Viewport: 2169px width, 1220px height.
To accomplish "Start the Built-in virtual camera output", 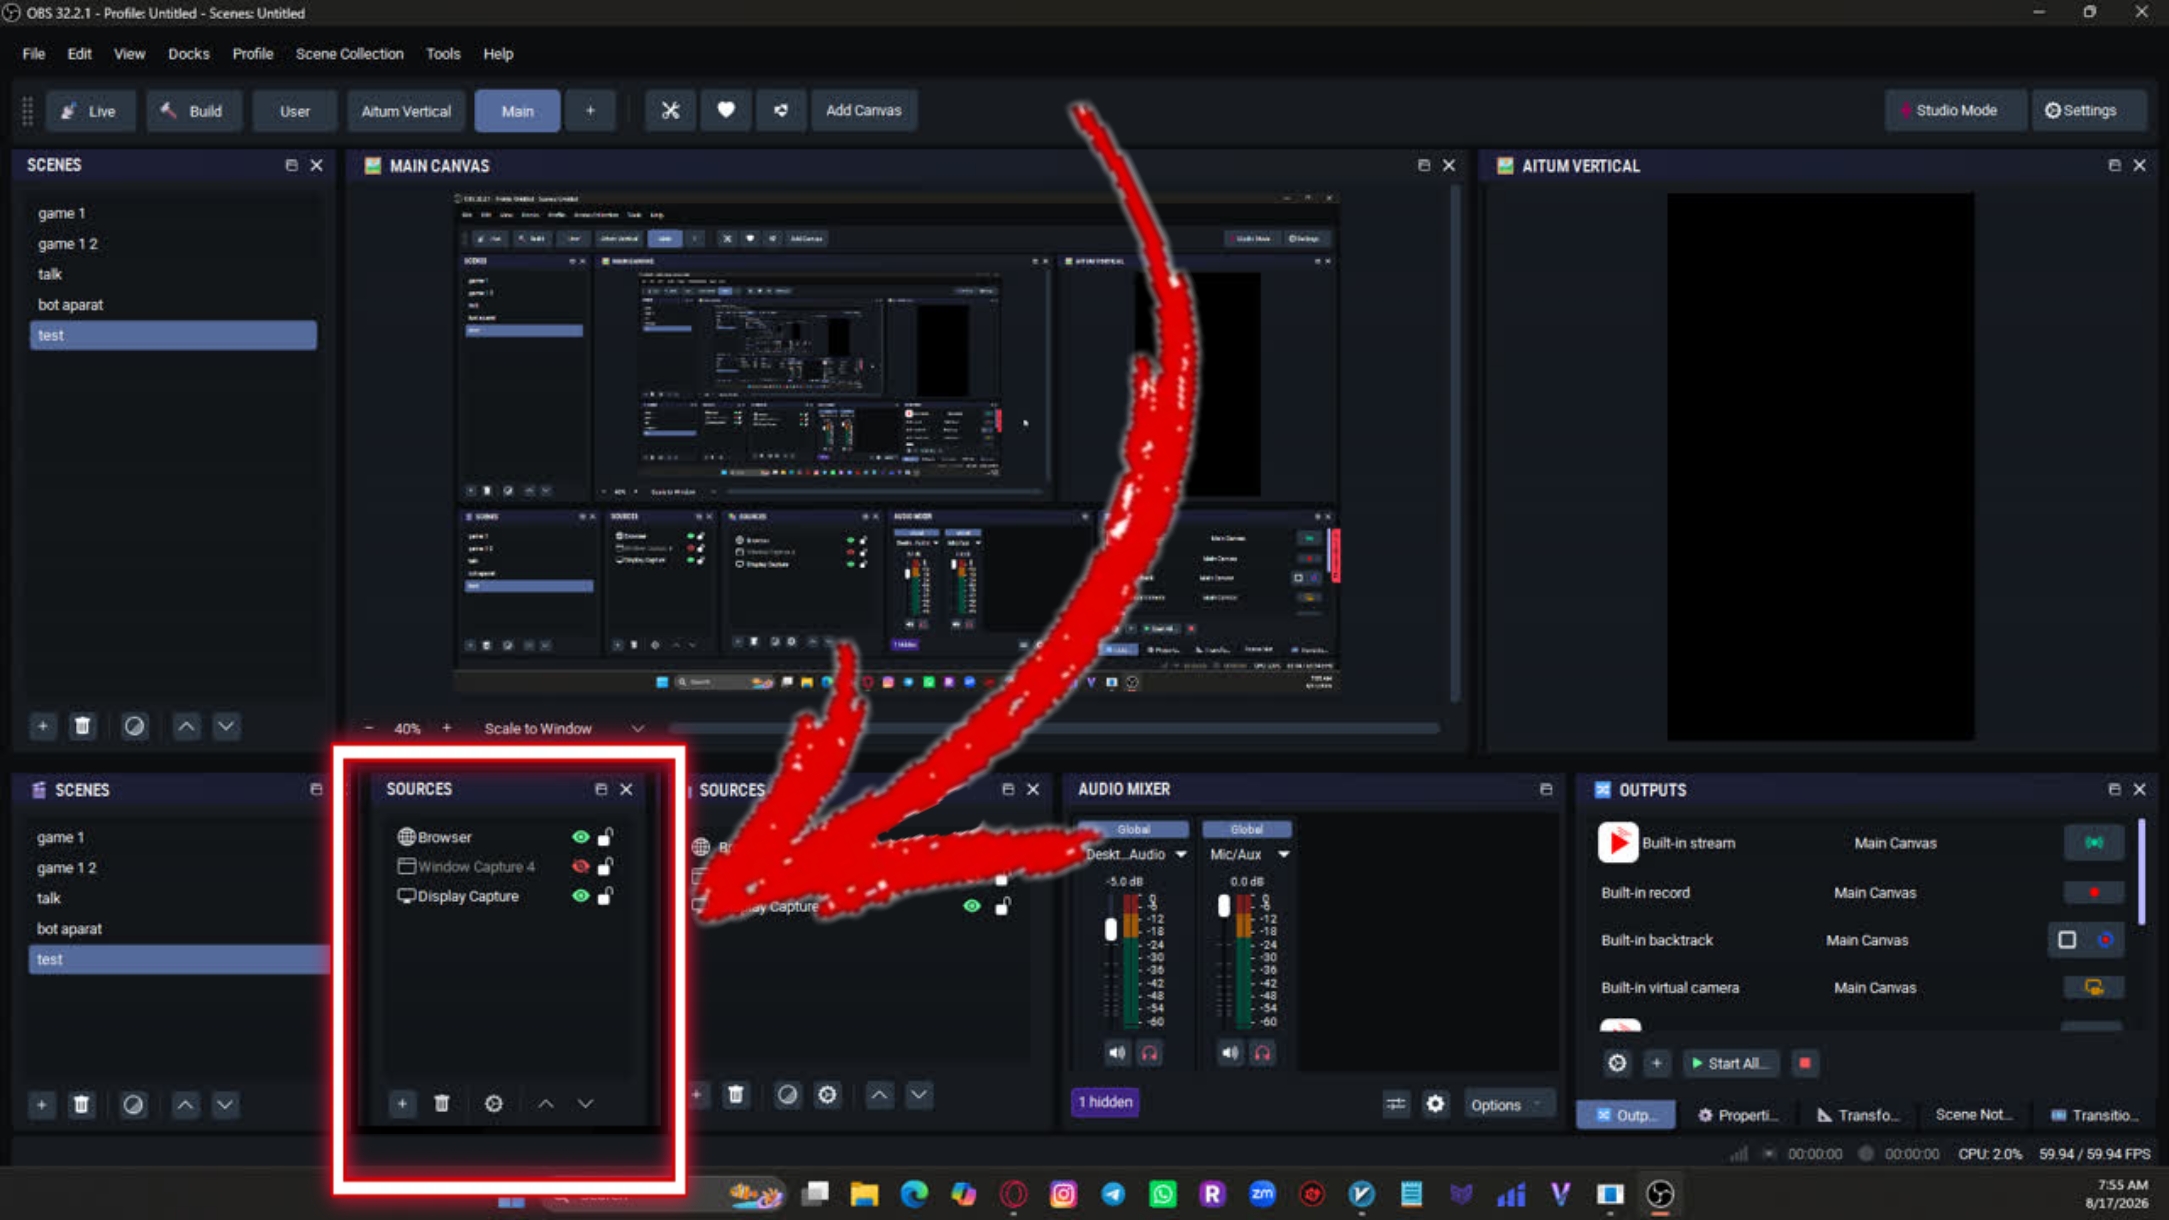I will (2093, 988).
